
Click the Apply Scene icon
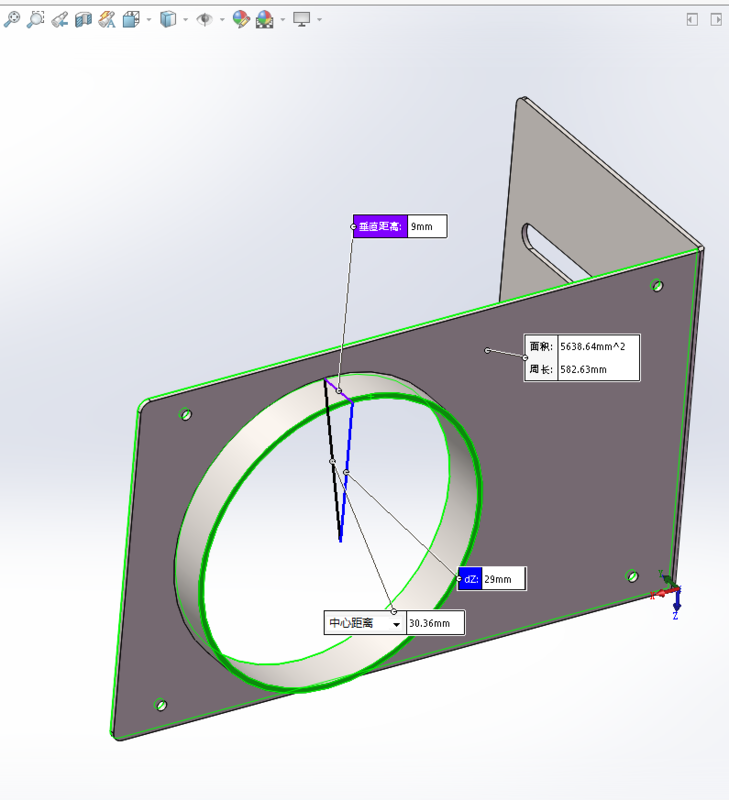[x=265, y=19]
